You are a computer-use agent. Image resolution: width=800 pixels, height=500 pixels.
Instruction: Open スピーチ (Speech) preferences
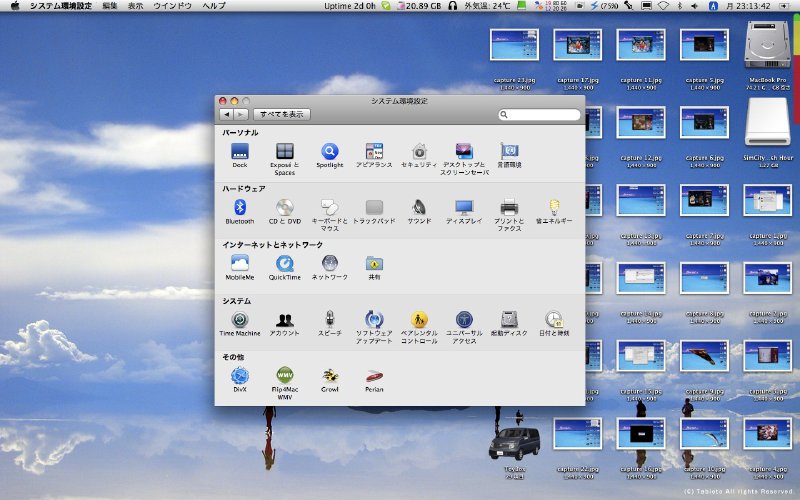coord(330,320)
